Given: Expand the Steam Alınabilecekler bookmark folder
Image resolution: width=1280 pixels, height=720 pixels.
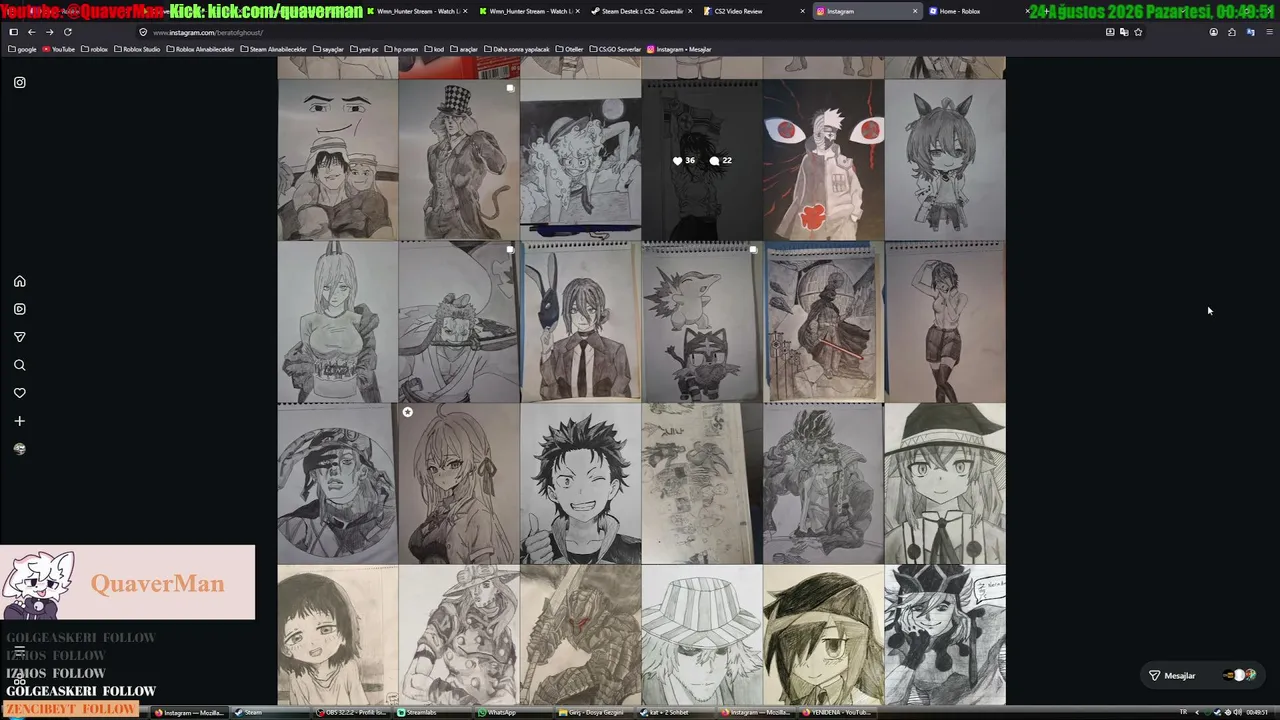Looking at the screenshot, I should point(273,49).
